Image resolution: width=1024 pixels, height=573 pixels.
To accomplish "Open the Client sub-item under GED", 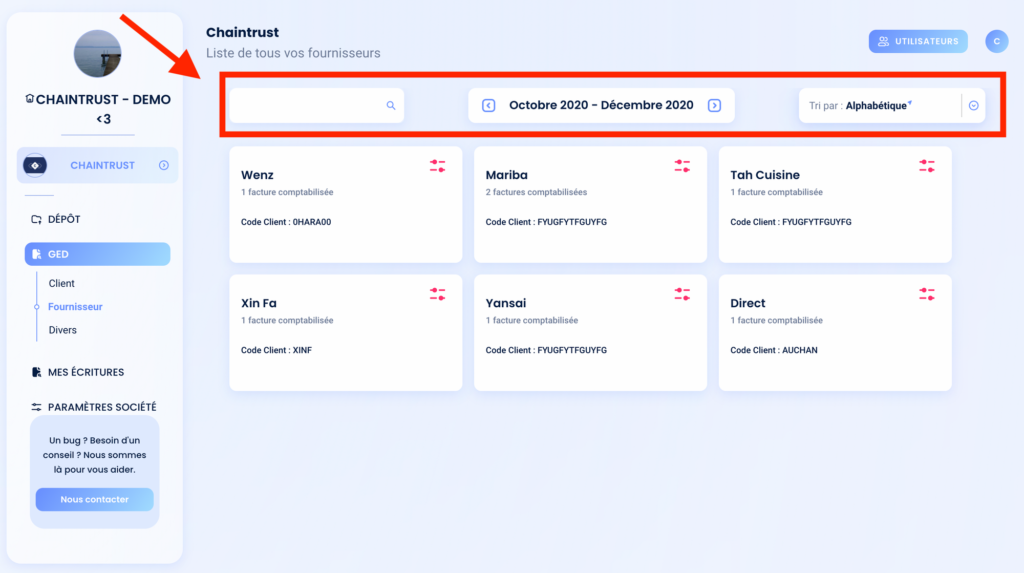I will coord(61,284).
